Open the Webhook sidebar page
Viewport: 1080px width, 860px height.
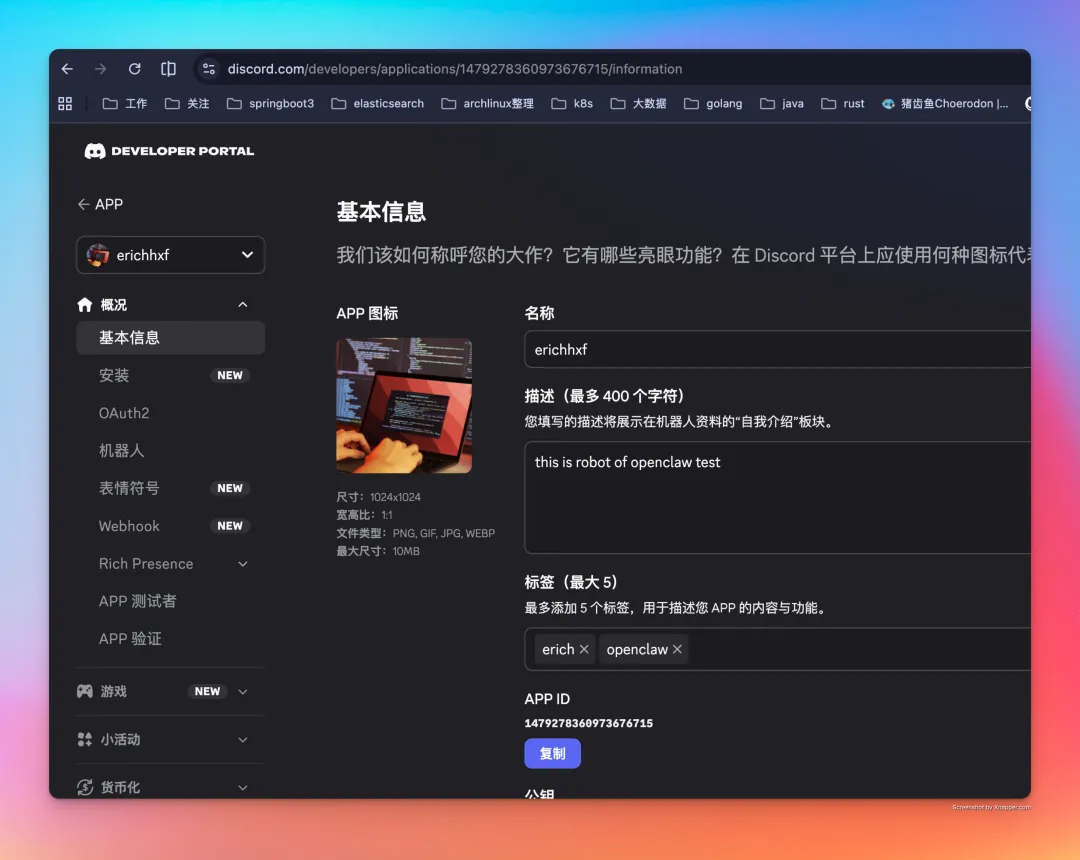click(x=129, y=526)
